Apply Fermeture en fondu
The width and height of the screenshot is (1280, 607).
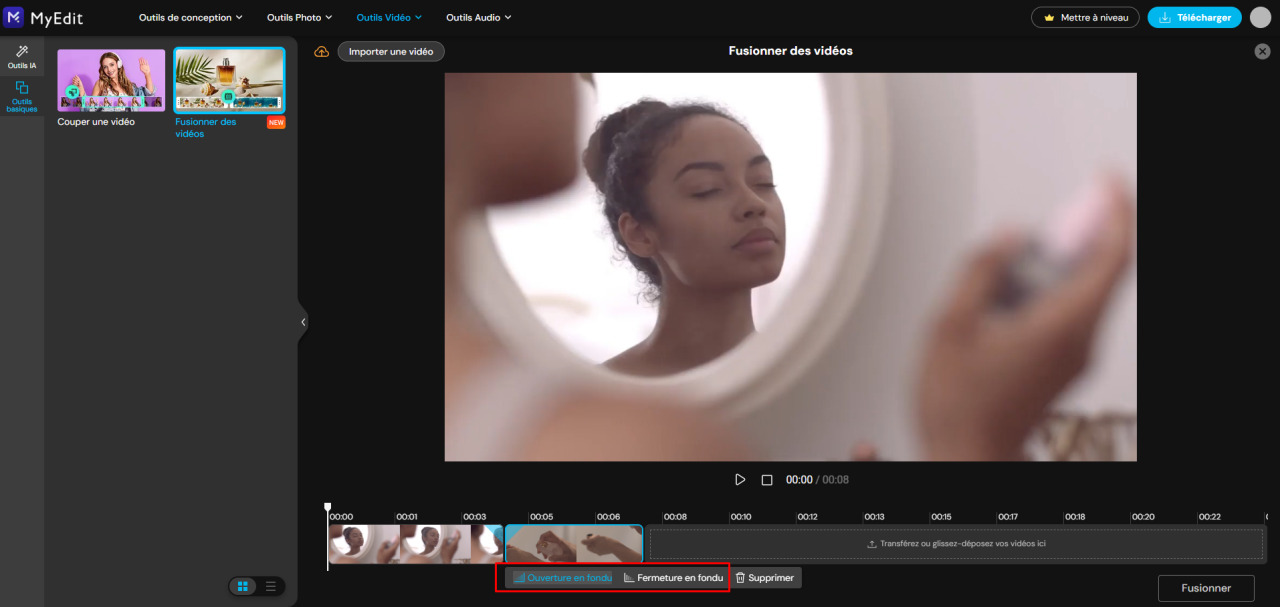(x=673, y=578)
